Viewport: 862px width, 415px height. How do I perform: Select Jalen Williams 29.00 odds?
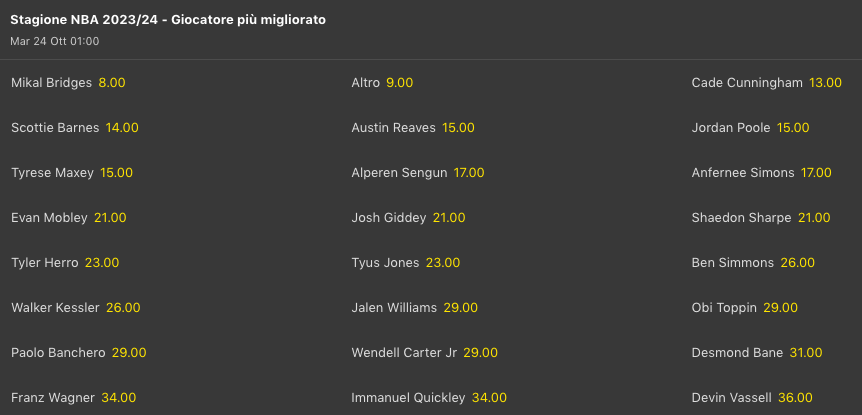(461, 308)
